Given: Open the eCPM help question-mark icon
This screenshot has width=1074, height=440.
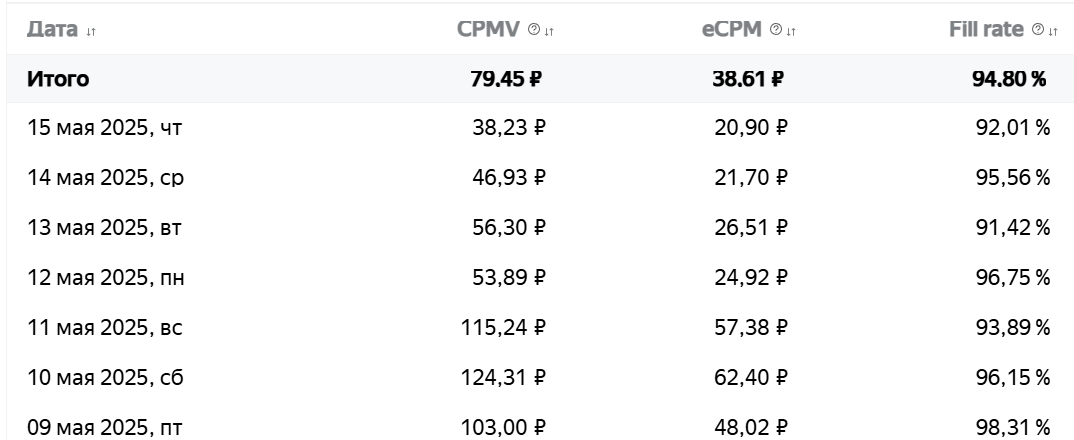Looking at the screenshot, I should tap(776, 29).
